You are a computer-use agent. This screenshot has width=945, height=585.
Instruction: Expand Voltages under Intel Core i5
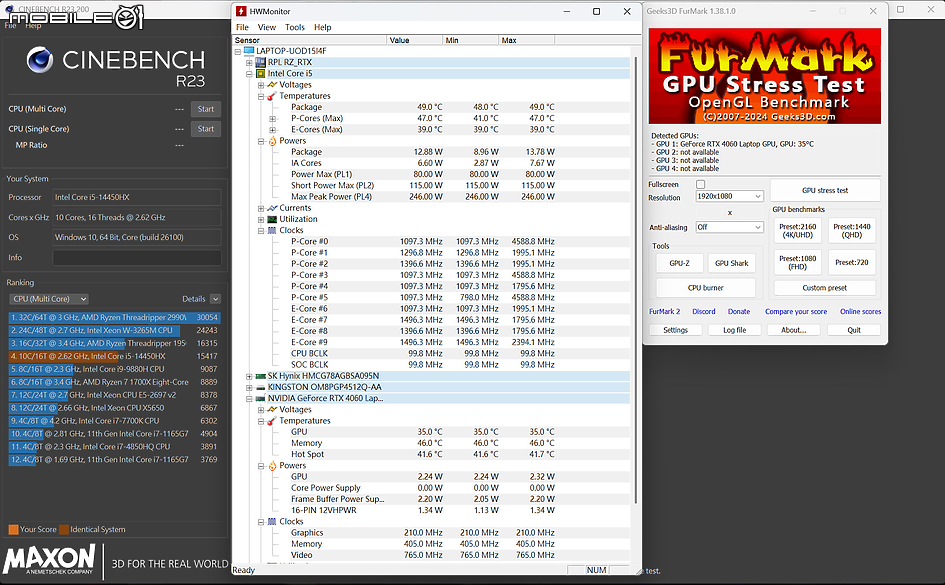coord(260,85)
